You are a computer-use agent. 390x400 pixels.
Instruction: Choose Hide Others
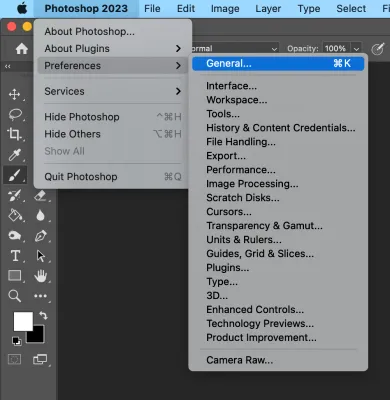[x=112, y=134]
